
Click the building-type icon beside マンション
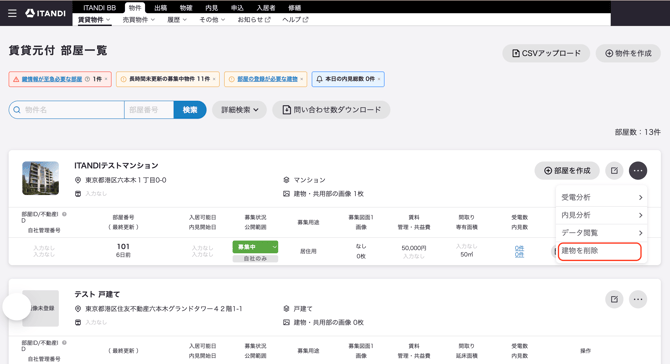pyautogui.click(x=286, y=180)
